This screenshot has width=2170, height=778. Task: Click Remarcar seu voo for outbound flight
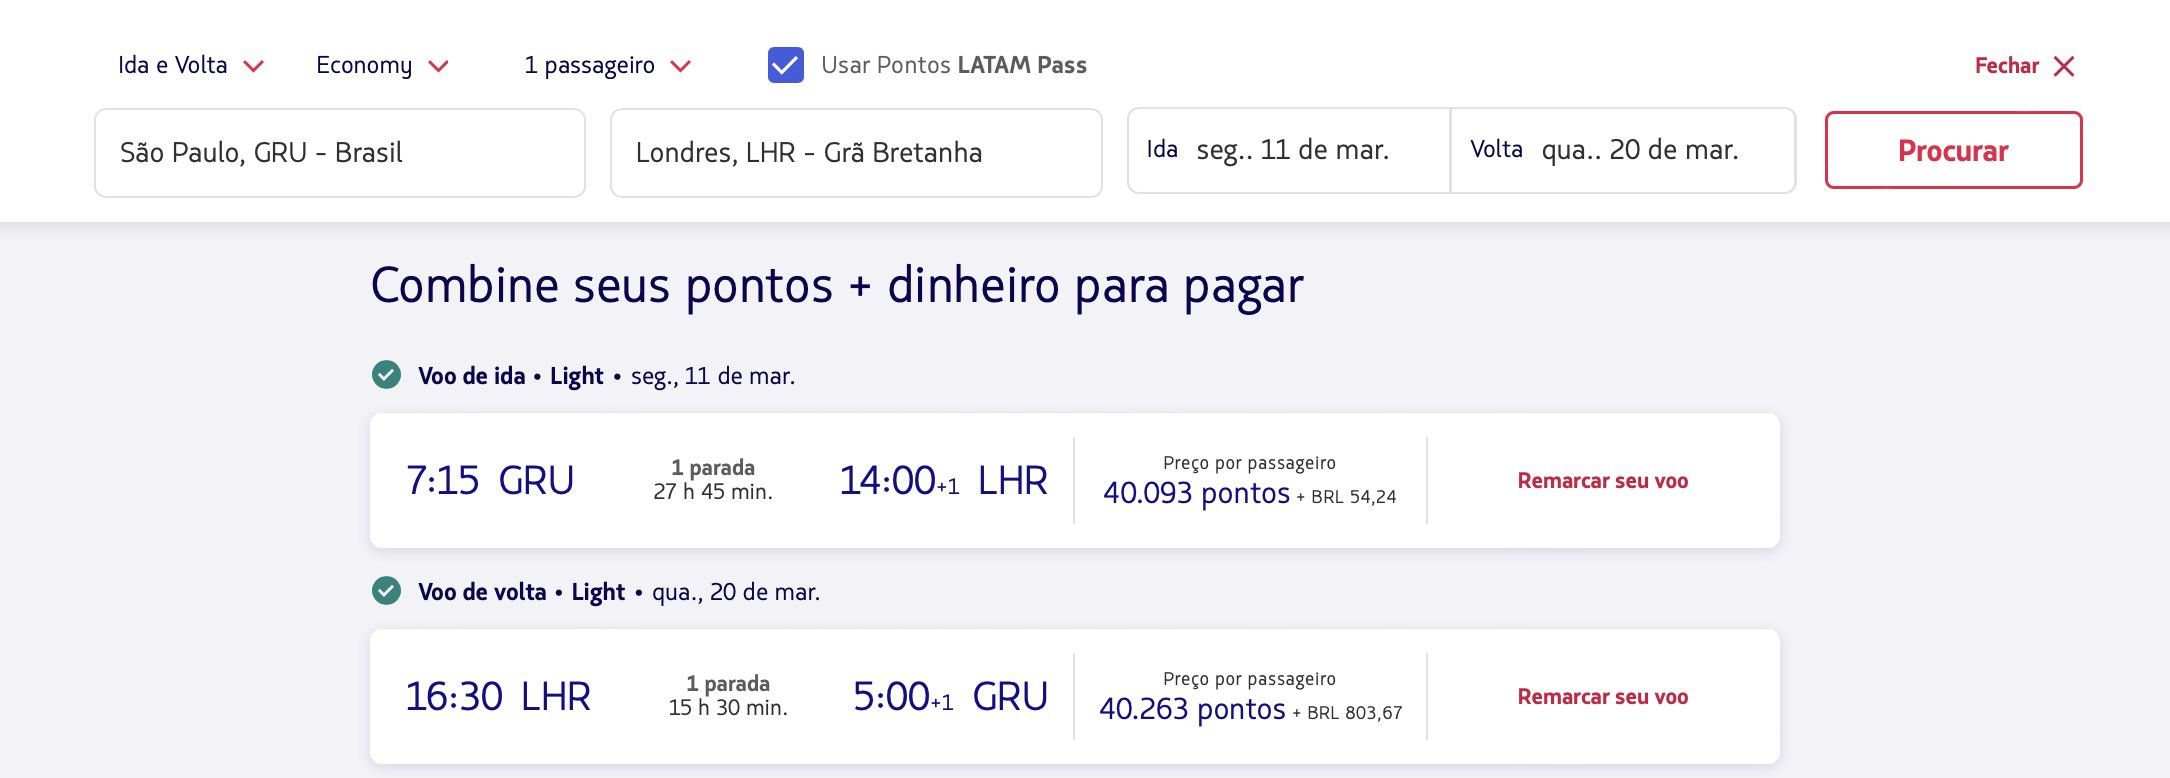(x=1602, y=481)
